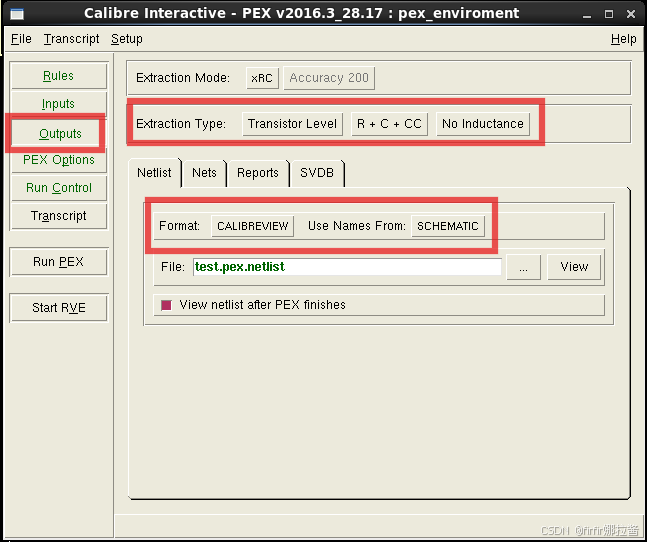Click the netlist File input field
Viewport: 647px width, 542px height.
coord(347,267)
